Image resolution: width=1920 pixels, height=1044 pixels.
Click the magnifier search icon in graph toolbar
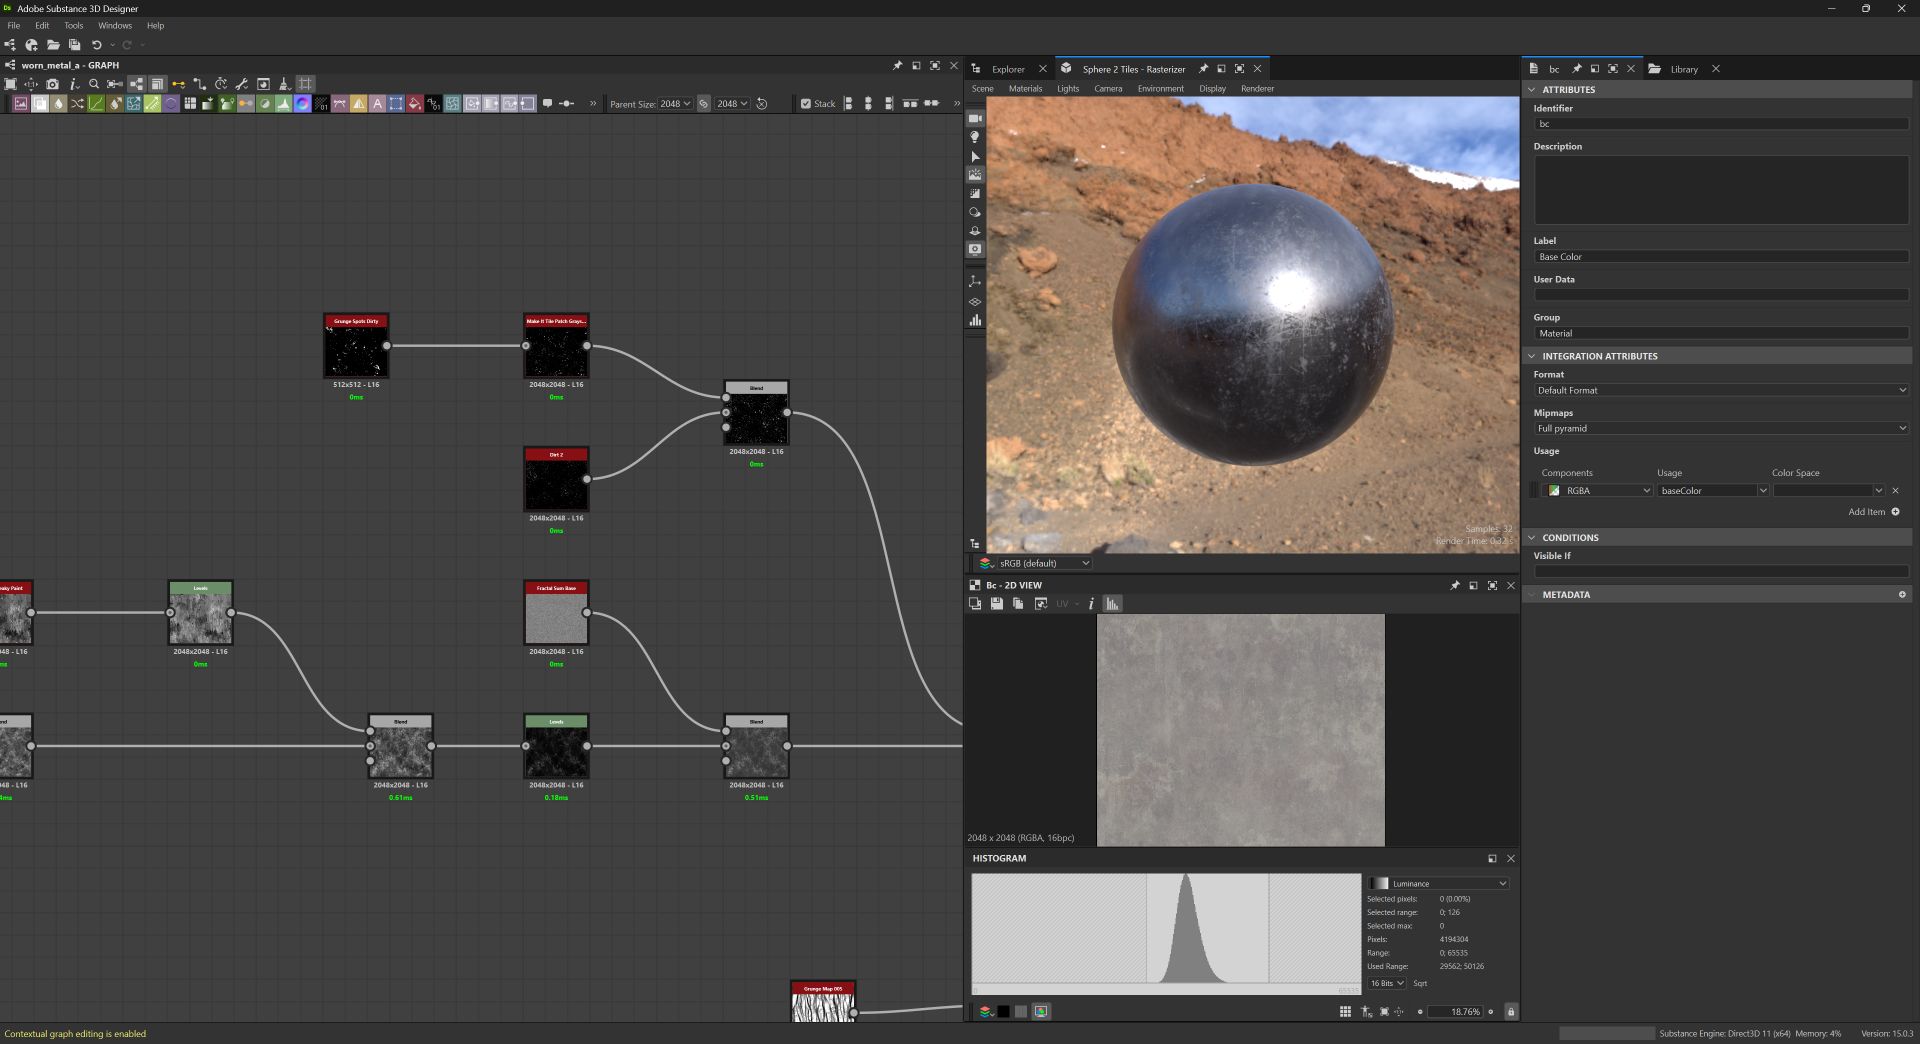coord(94,84)
